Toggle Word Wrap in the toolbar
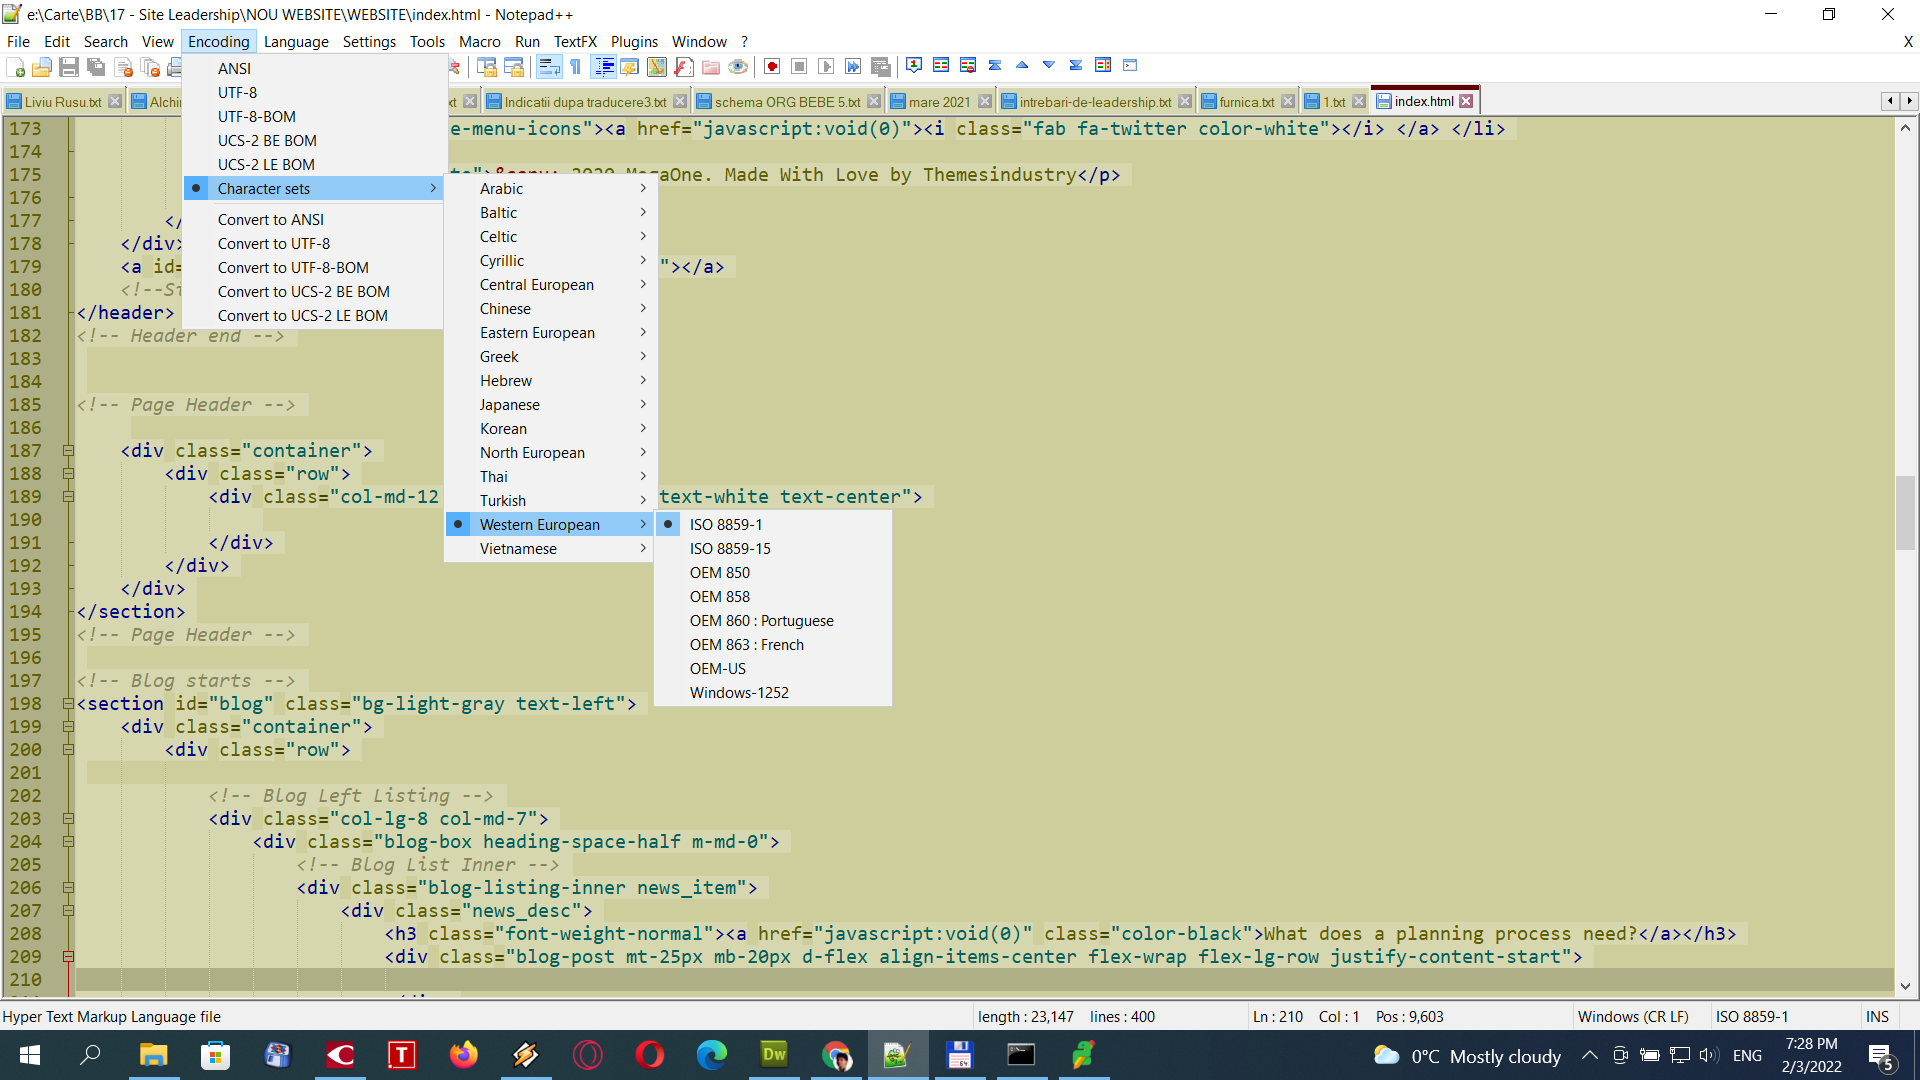The image size is (1920, 1080). [x=549, y=67]
